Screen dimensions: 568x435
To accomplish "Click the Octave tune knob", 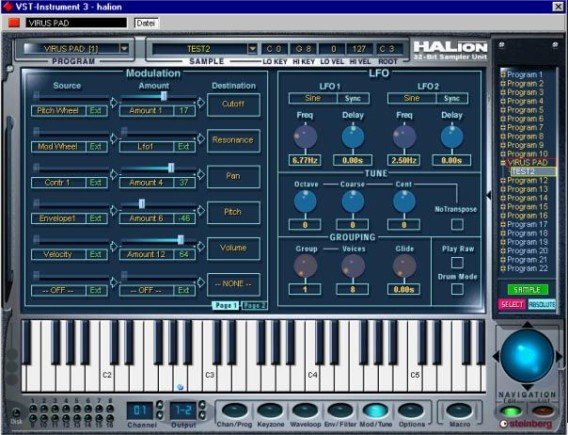I will (x=305, y=201).
